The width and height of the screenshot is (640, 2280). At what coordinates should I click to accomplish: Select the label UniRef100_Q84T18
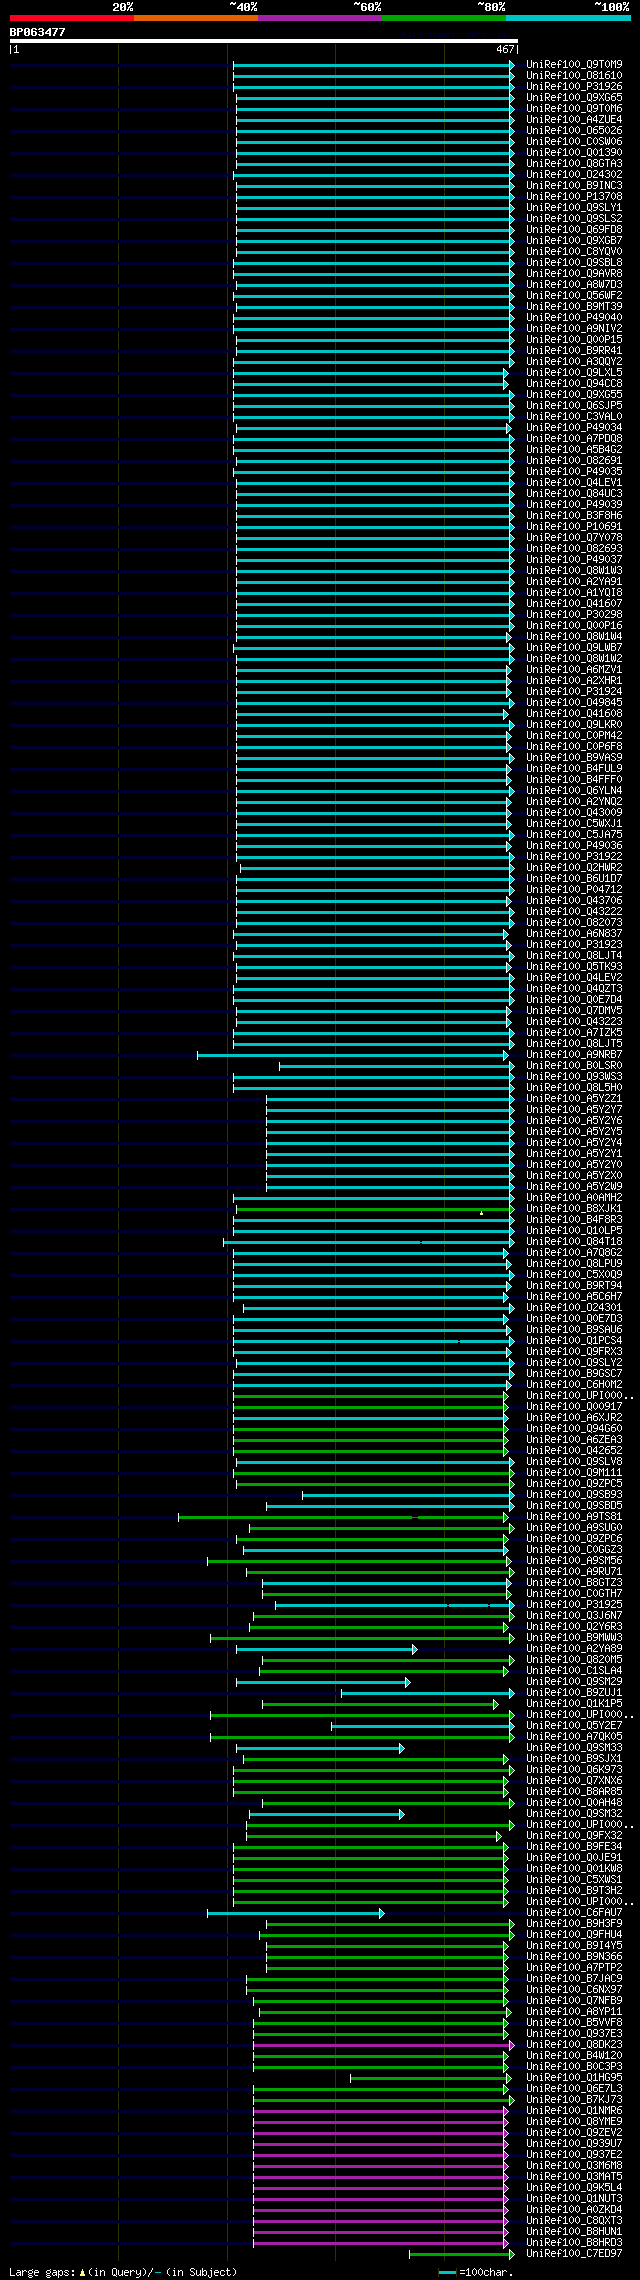tap(574, 1242)
